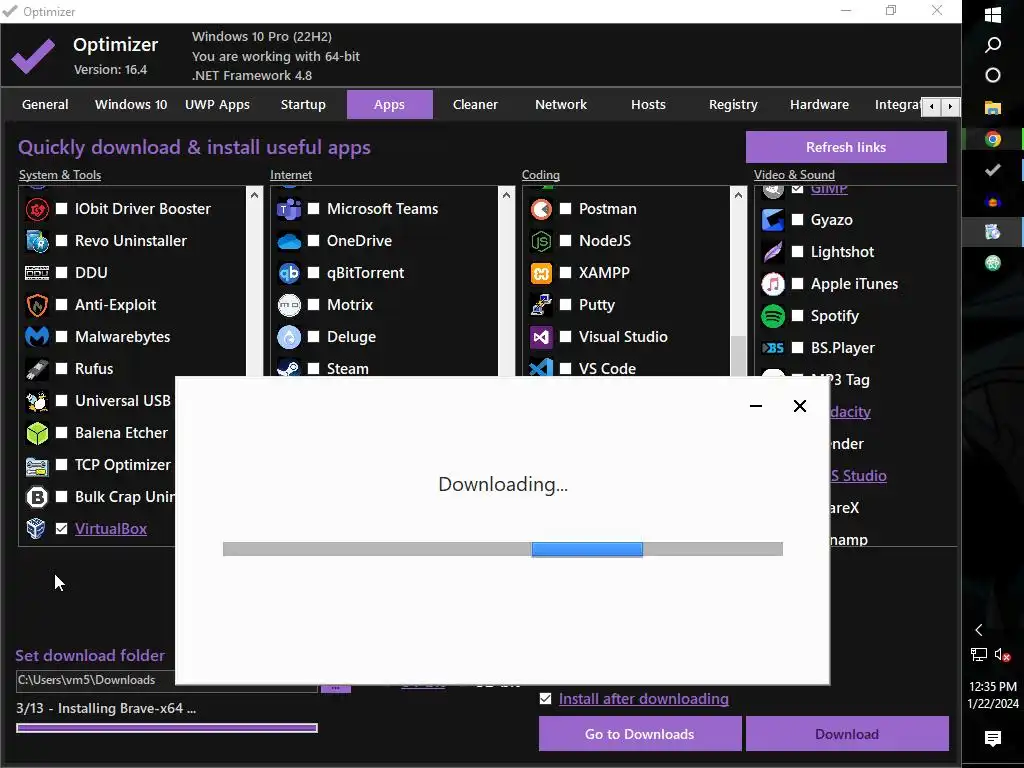Click the OneDrive cloud icon

click(289, 241)
